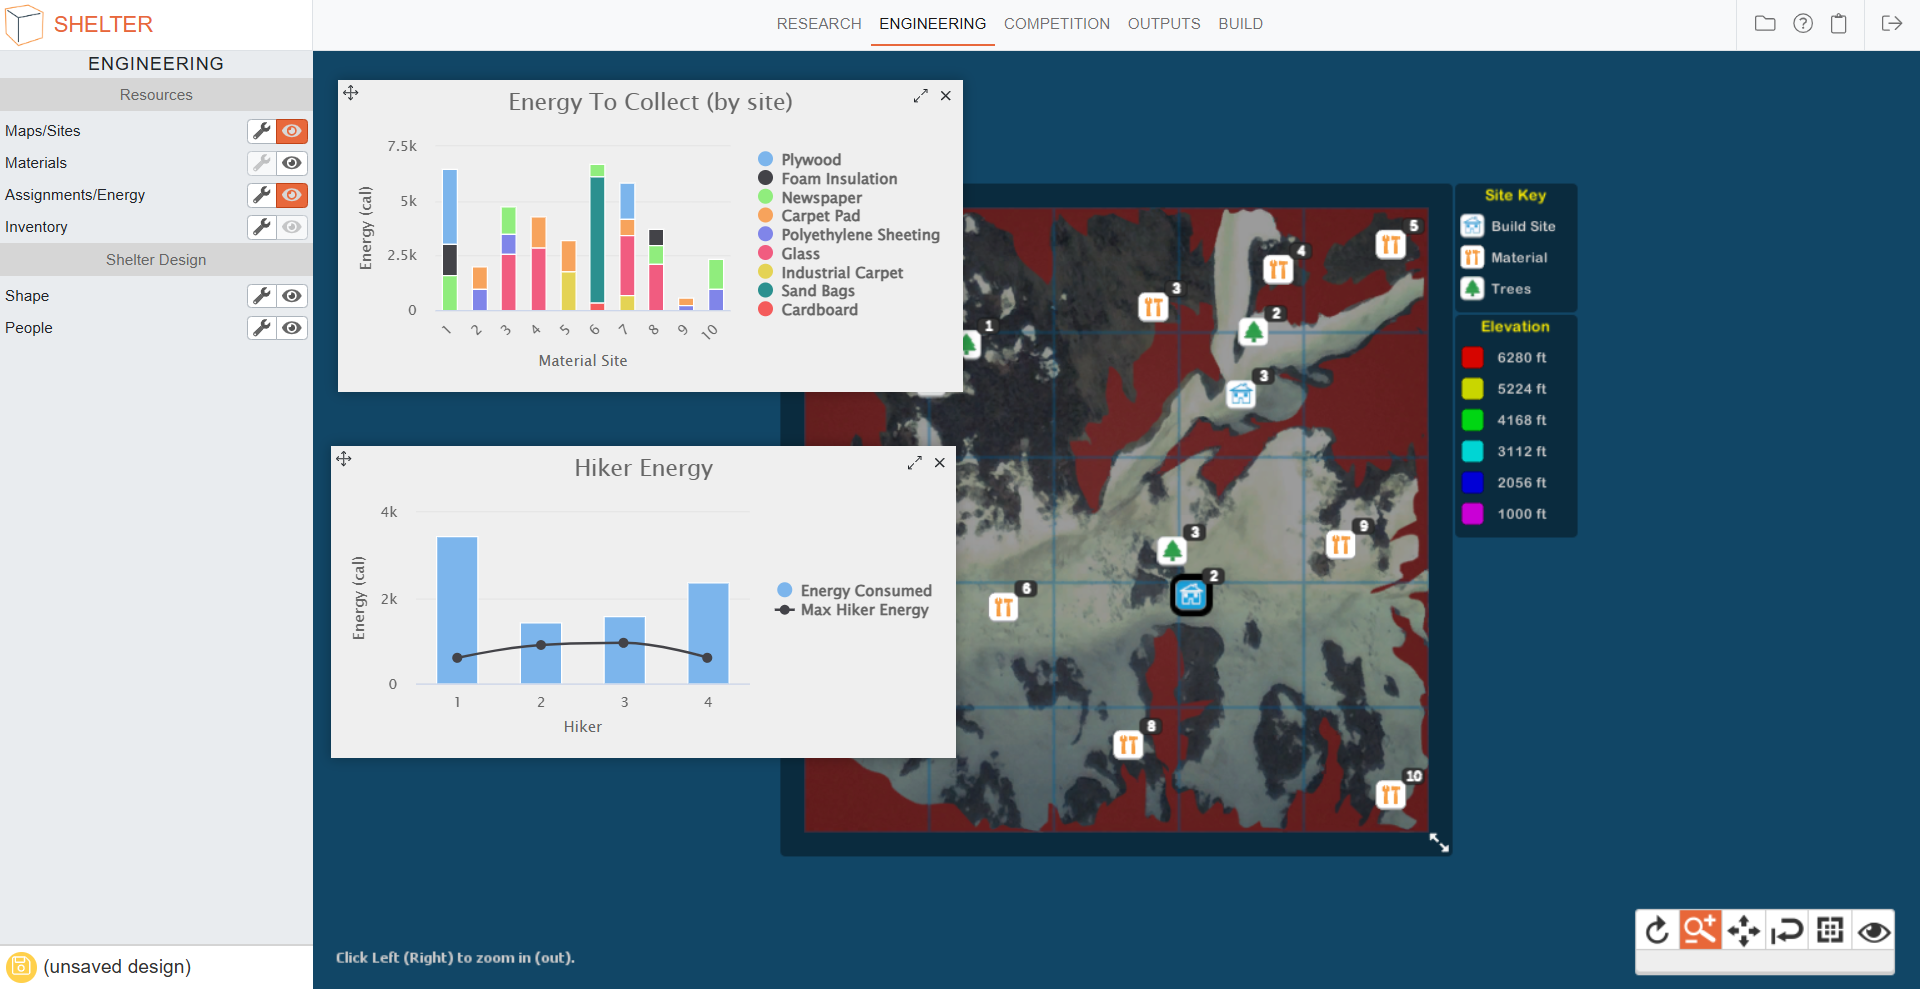1920x989 pixels.
Task: Hide the People layer using eye icon
Action: click(292, 328)
